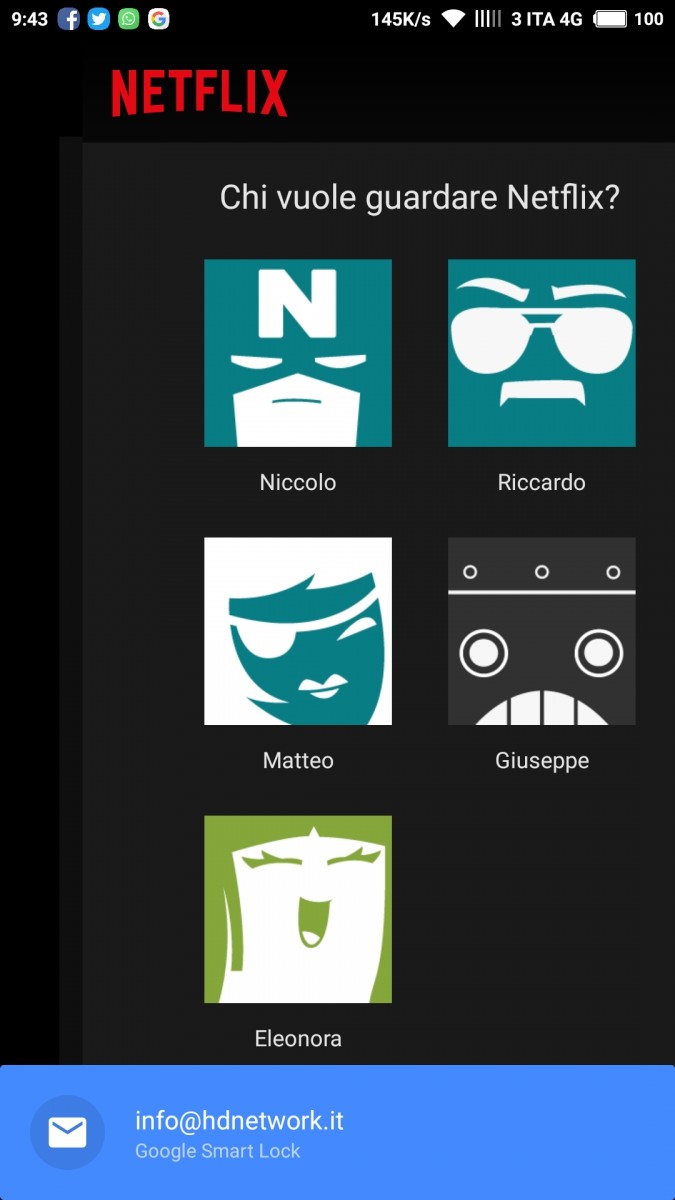Click the Niccolo profile name
The width and height of the screenshot is (675, 1200).
click(x=298, y=482)
